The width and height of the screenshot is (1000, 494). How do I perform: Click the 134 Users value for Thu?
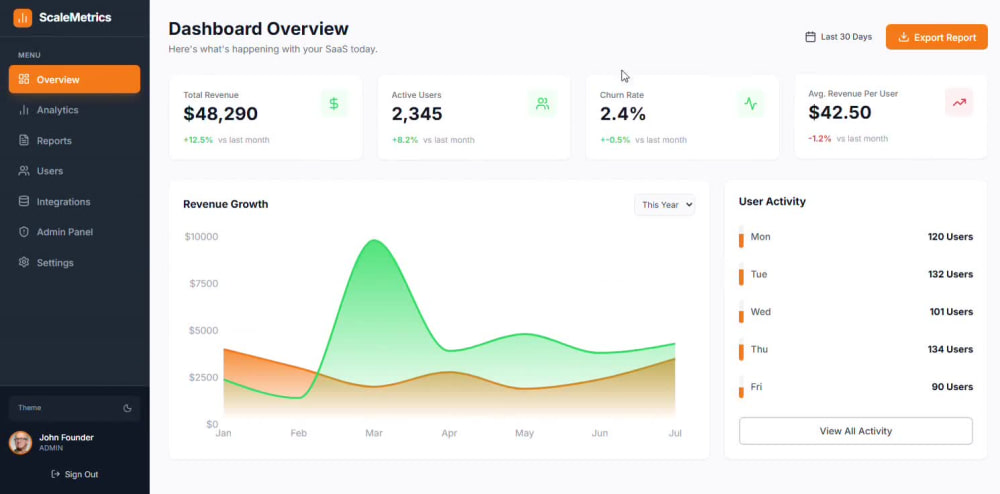coord(950,349)
